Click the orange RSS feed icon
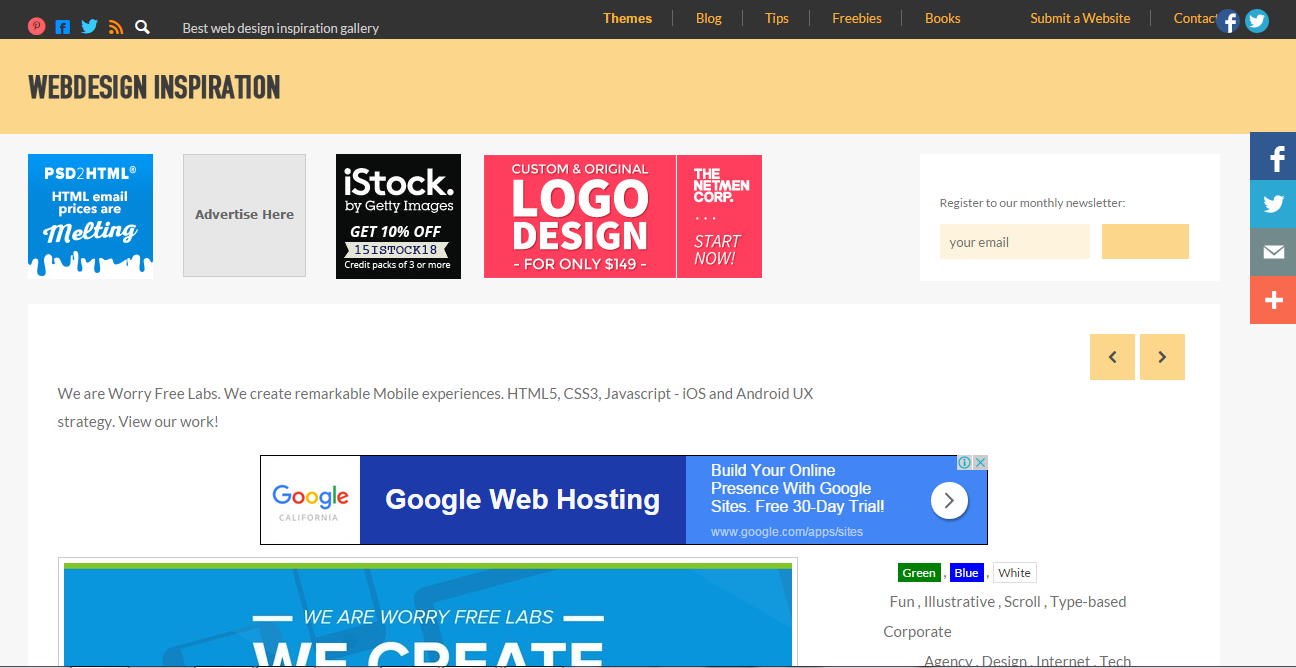This screenshot has width=1296, height=668. coord(116,27)
